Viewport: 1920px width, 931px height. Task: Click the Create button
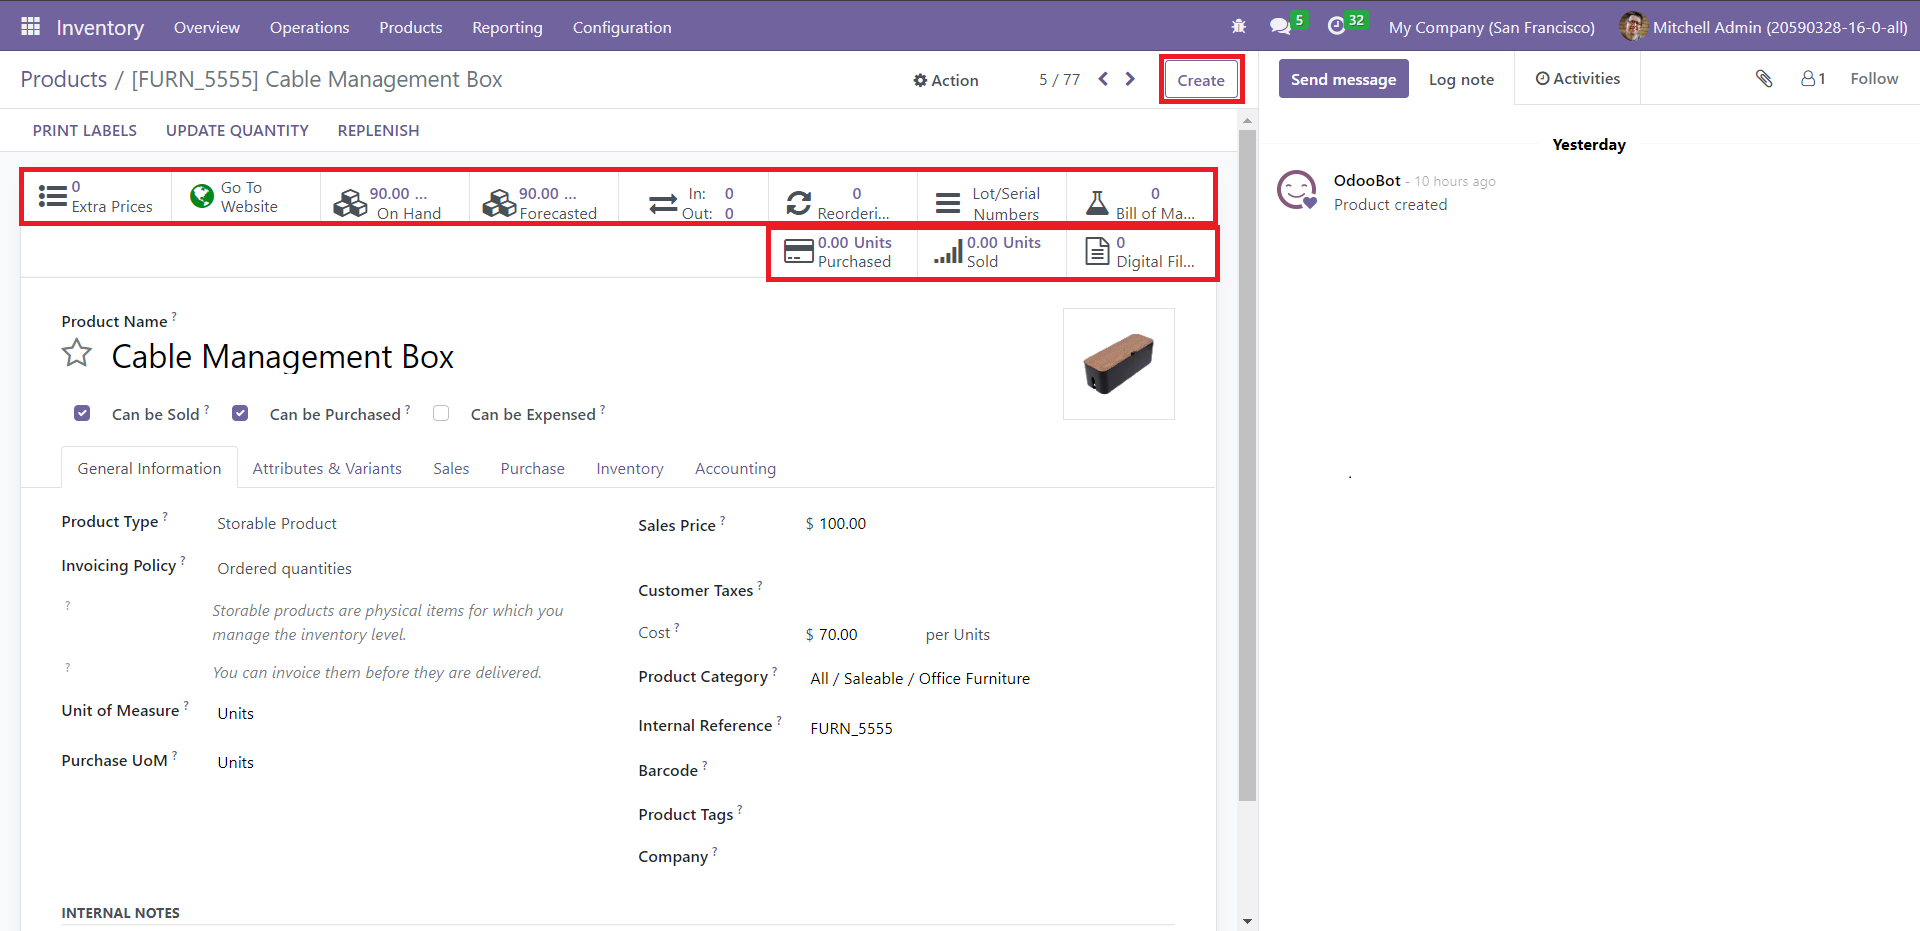pyautogui.click(x=1201, y=80)
